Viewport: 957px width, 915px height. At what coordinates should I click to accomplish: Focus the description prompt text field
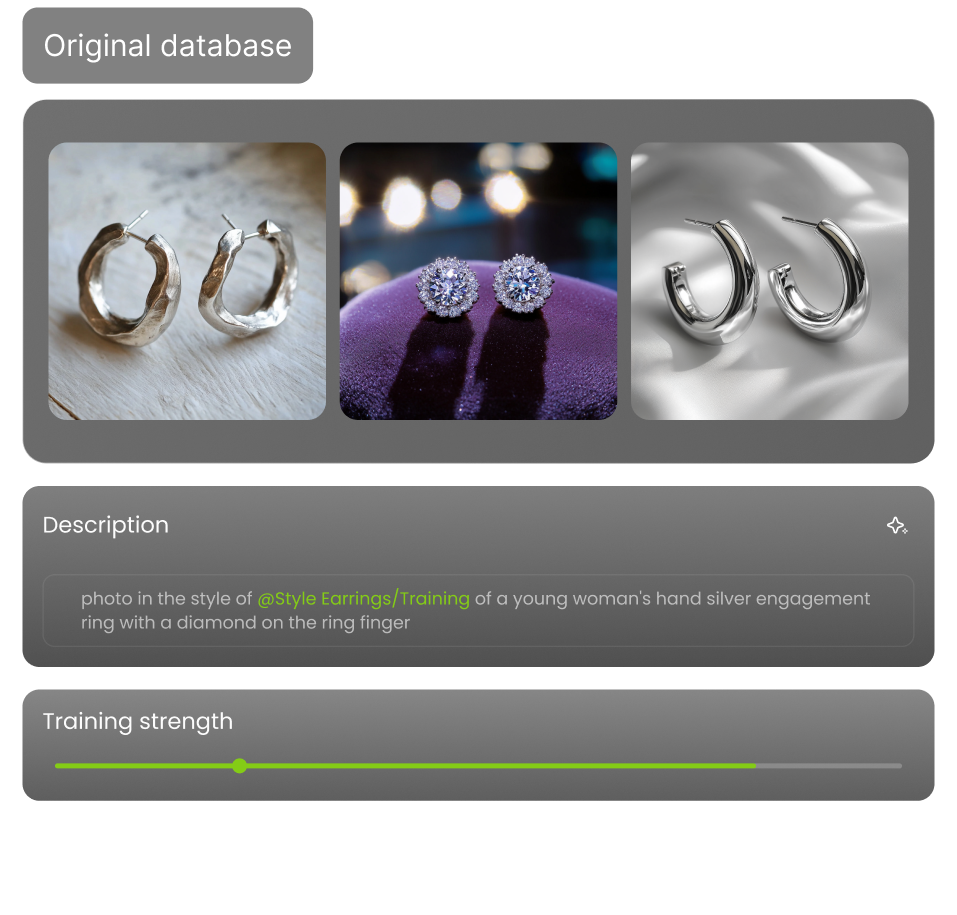coord(478,610)
